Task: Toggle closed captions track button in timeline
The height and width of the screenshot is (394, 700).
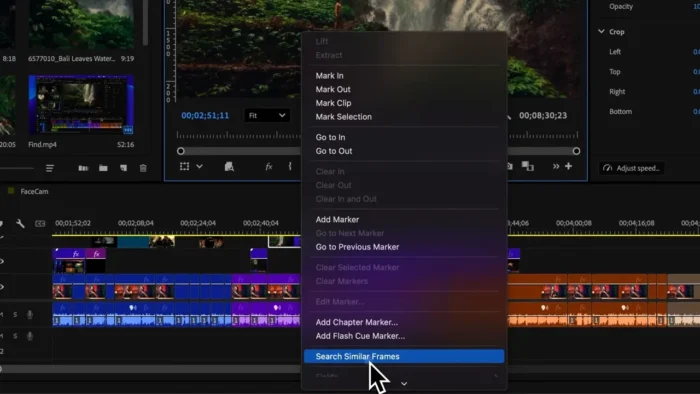Action: pos(40,224)
